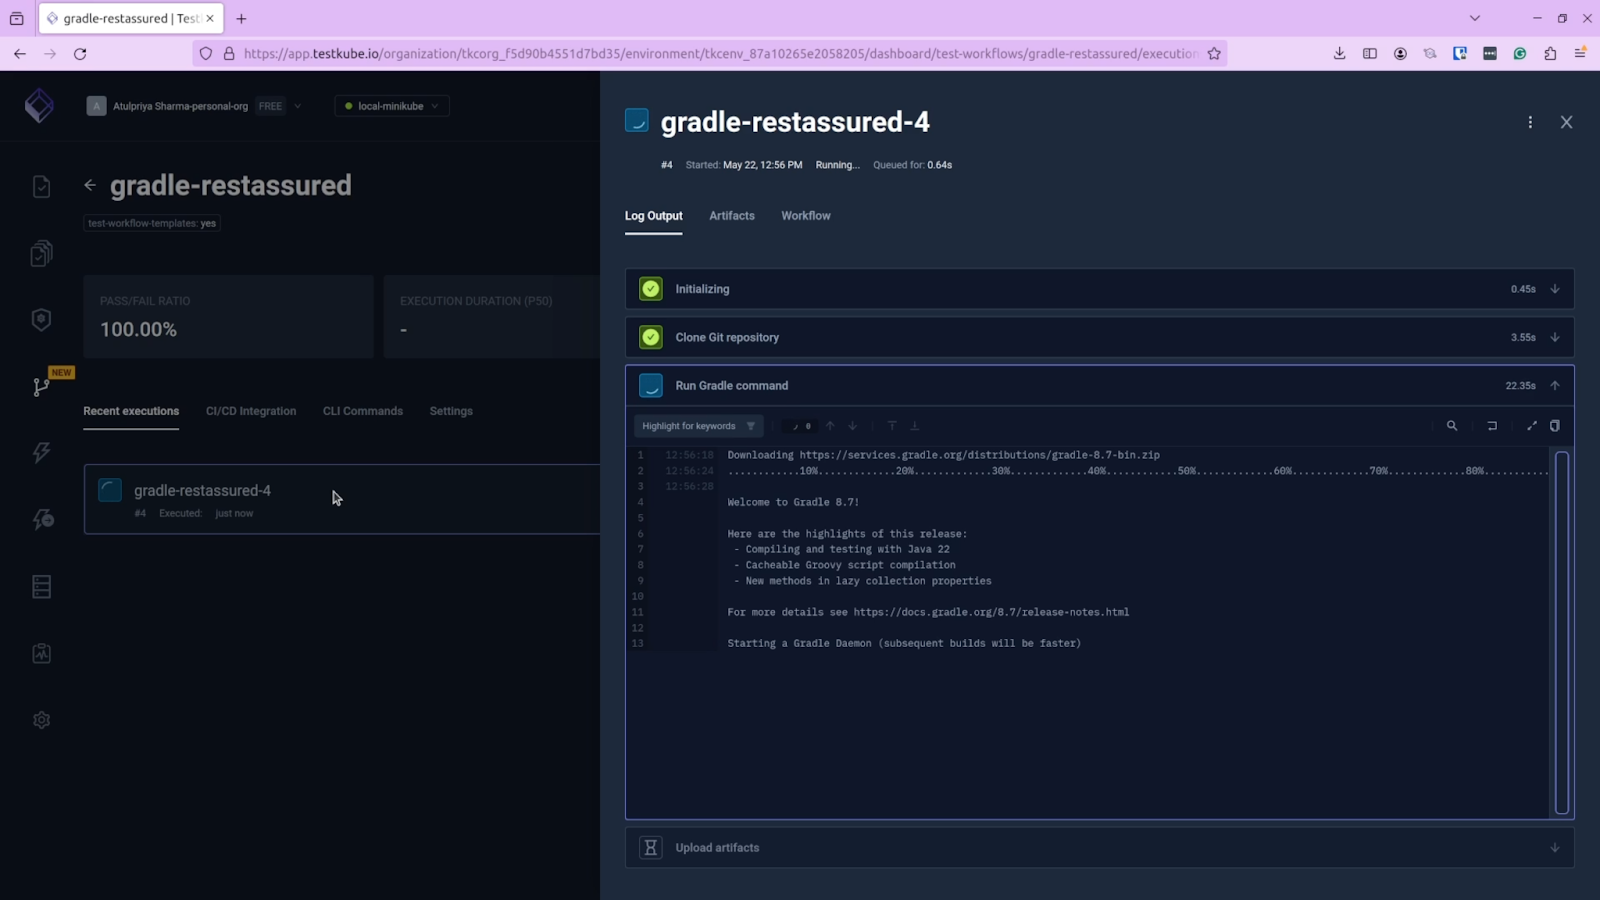Select the CI/CD Integration tab
This screenshot has width=1600, height=900.
point(251,411)
